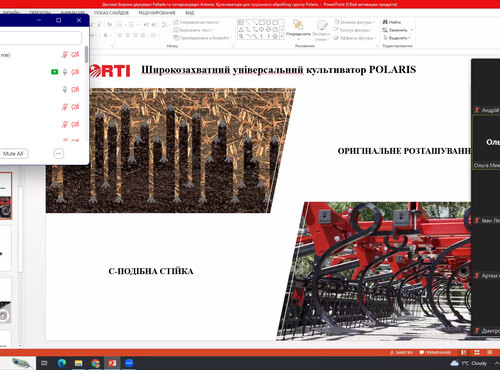Open Выровнять текст dropdown
This screenshot has height=370, width=500.
(193, 30)
